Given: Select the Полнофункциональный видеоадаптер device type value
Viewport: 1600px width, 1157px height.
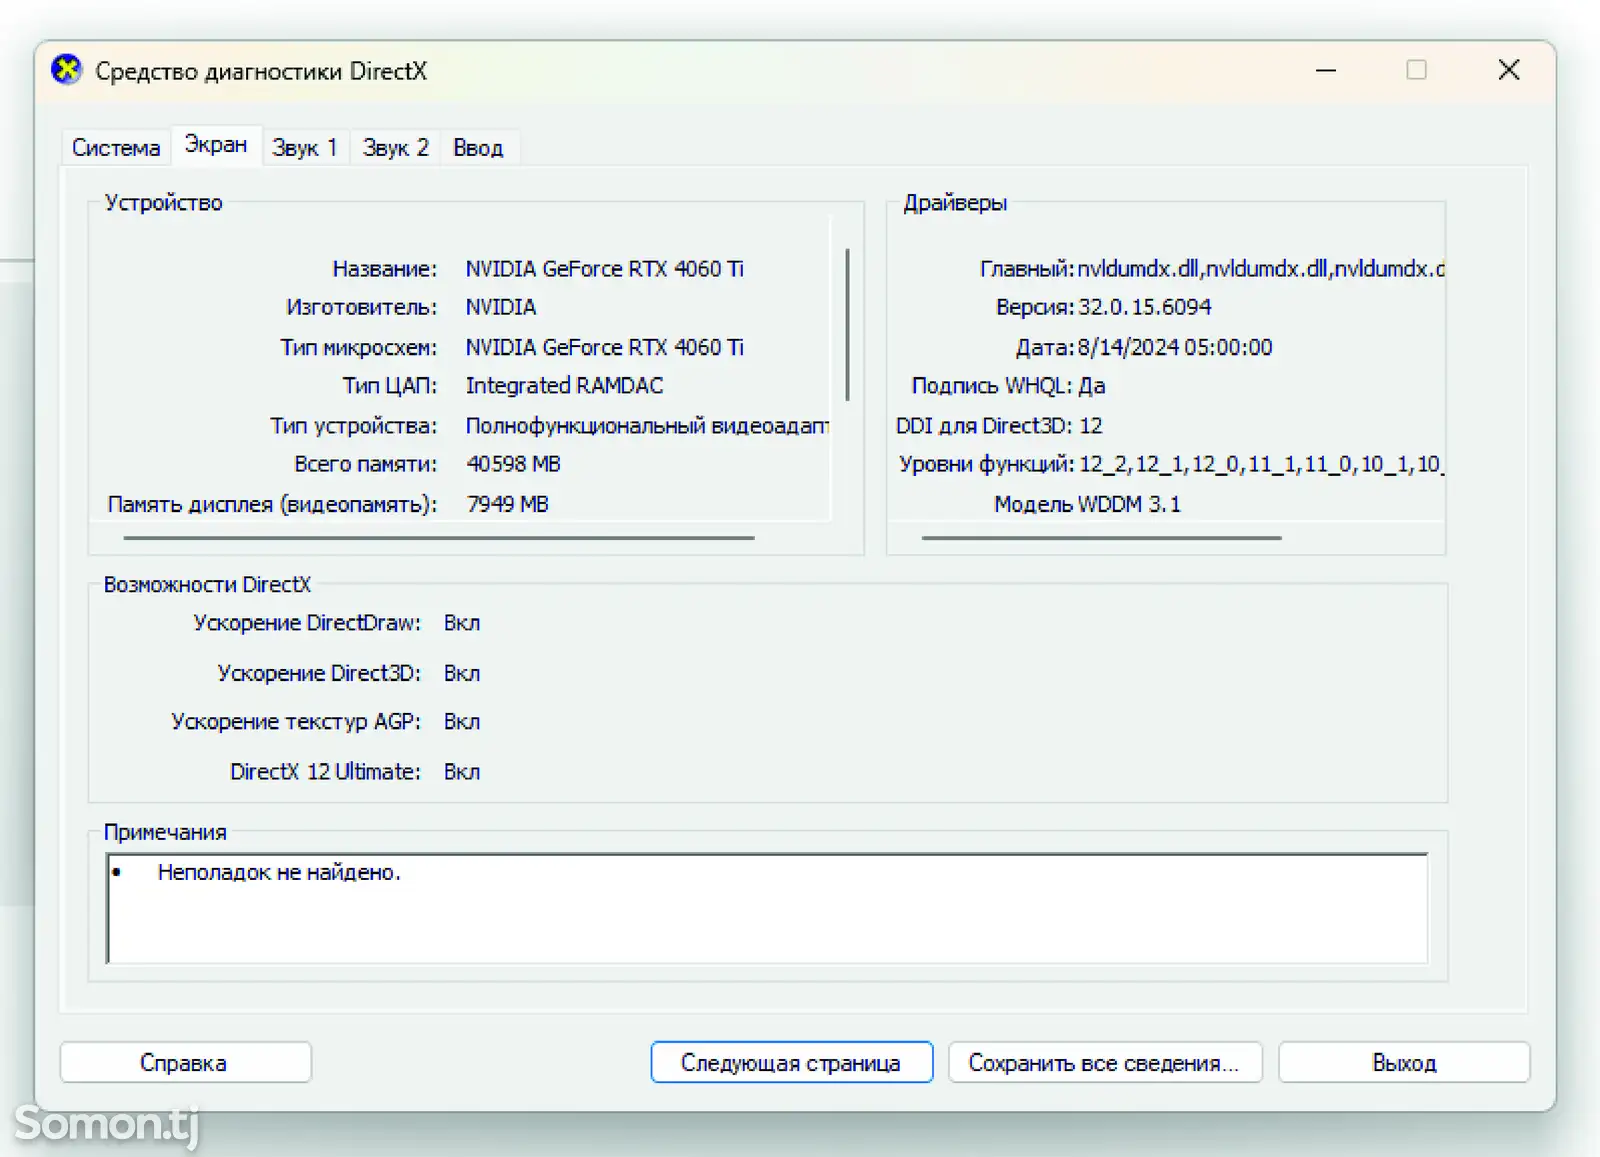Looking at the screenshot, I should point(647,426).
